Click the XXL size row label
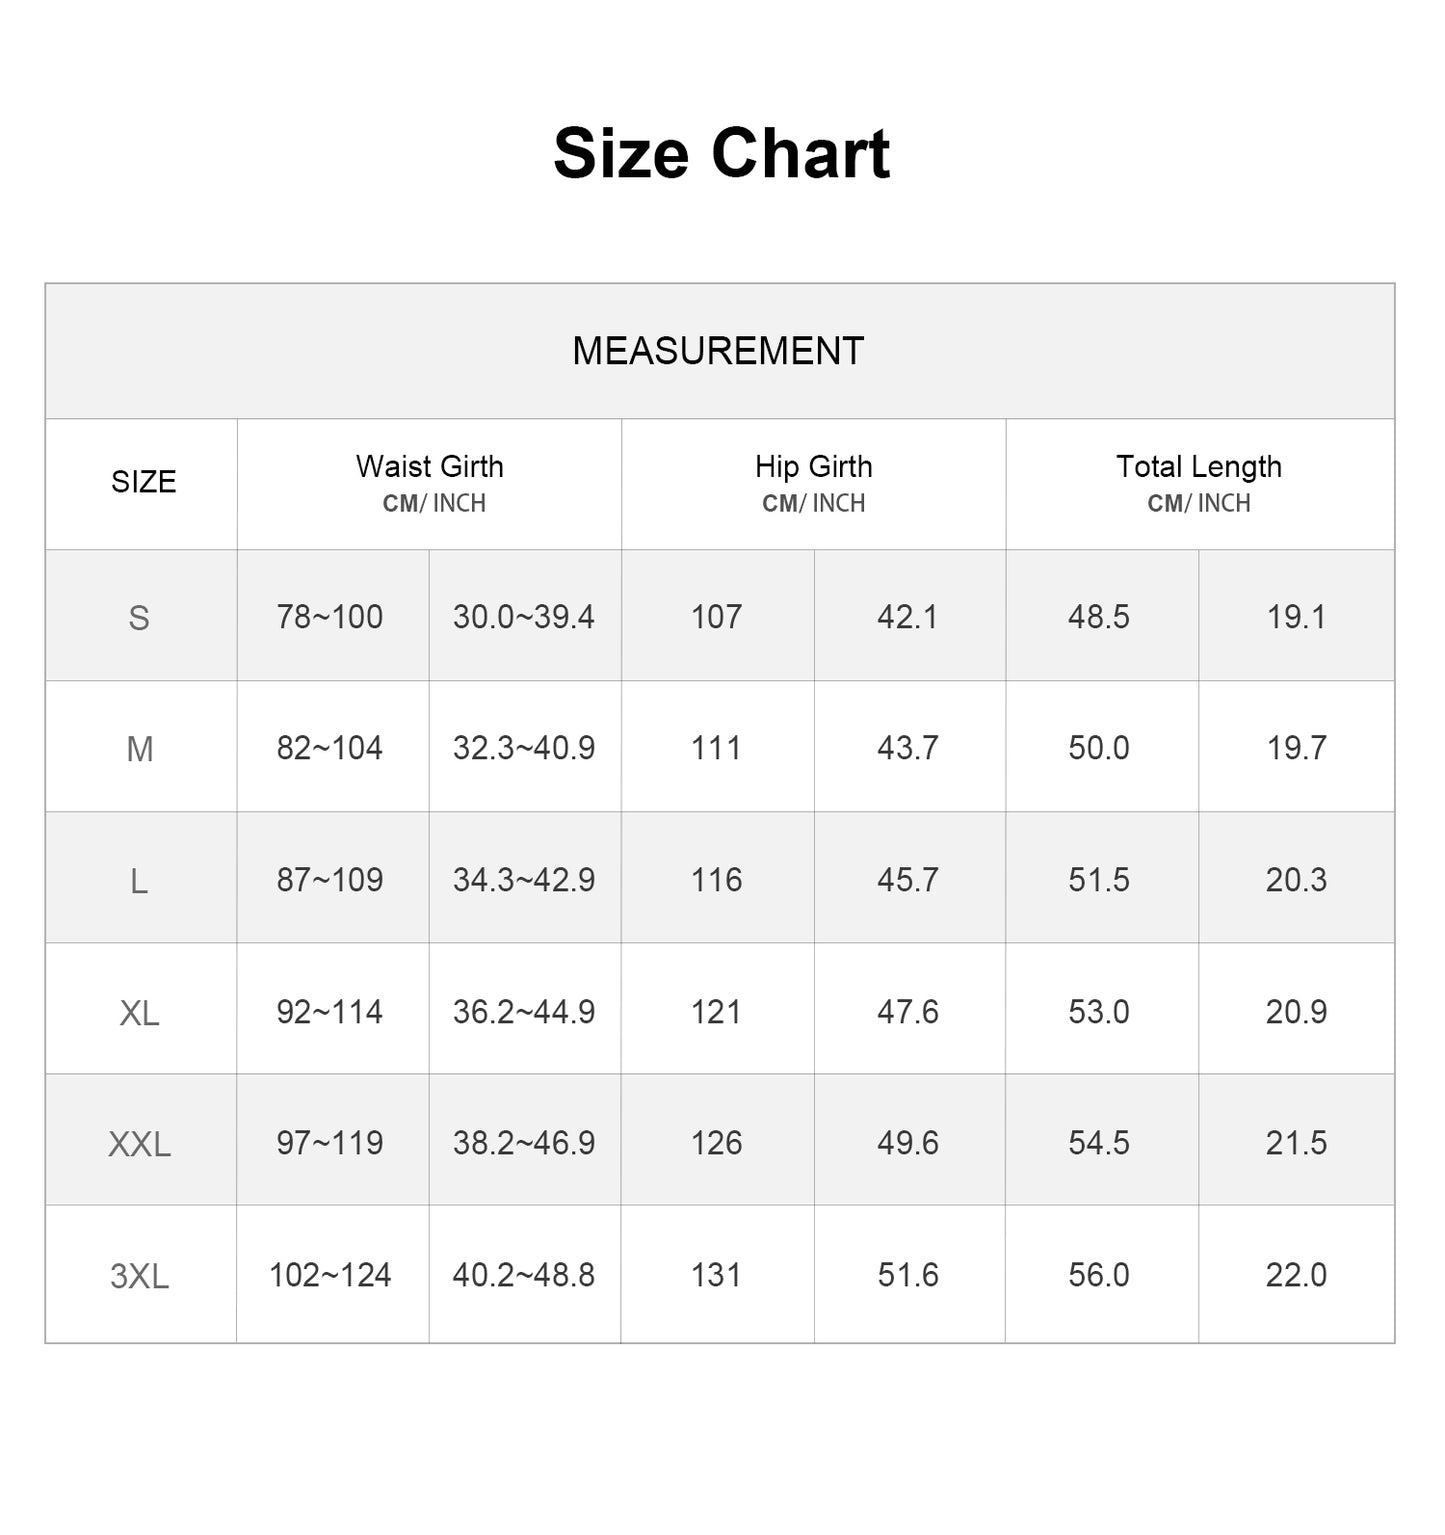This screenshot has height=1535, width=1445. [x=139, y=1144]
